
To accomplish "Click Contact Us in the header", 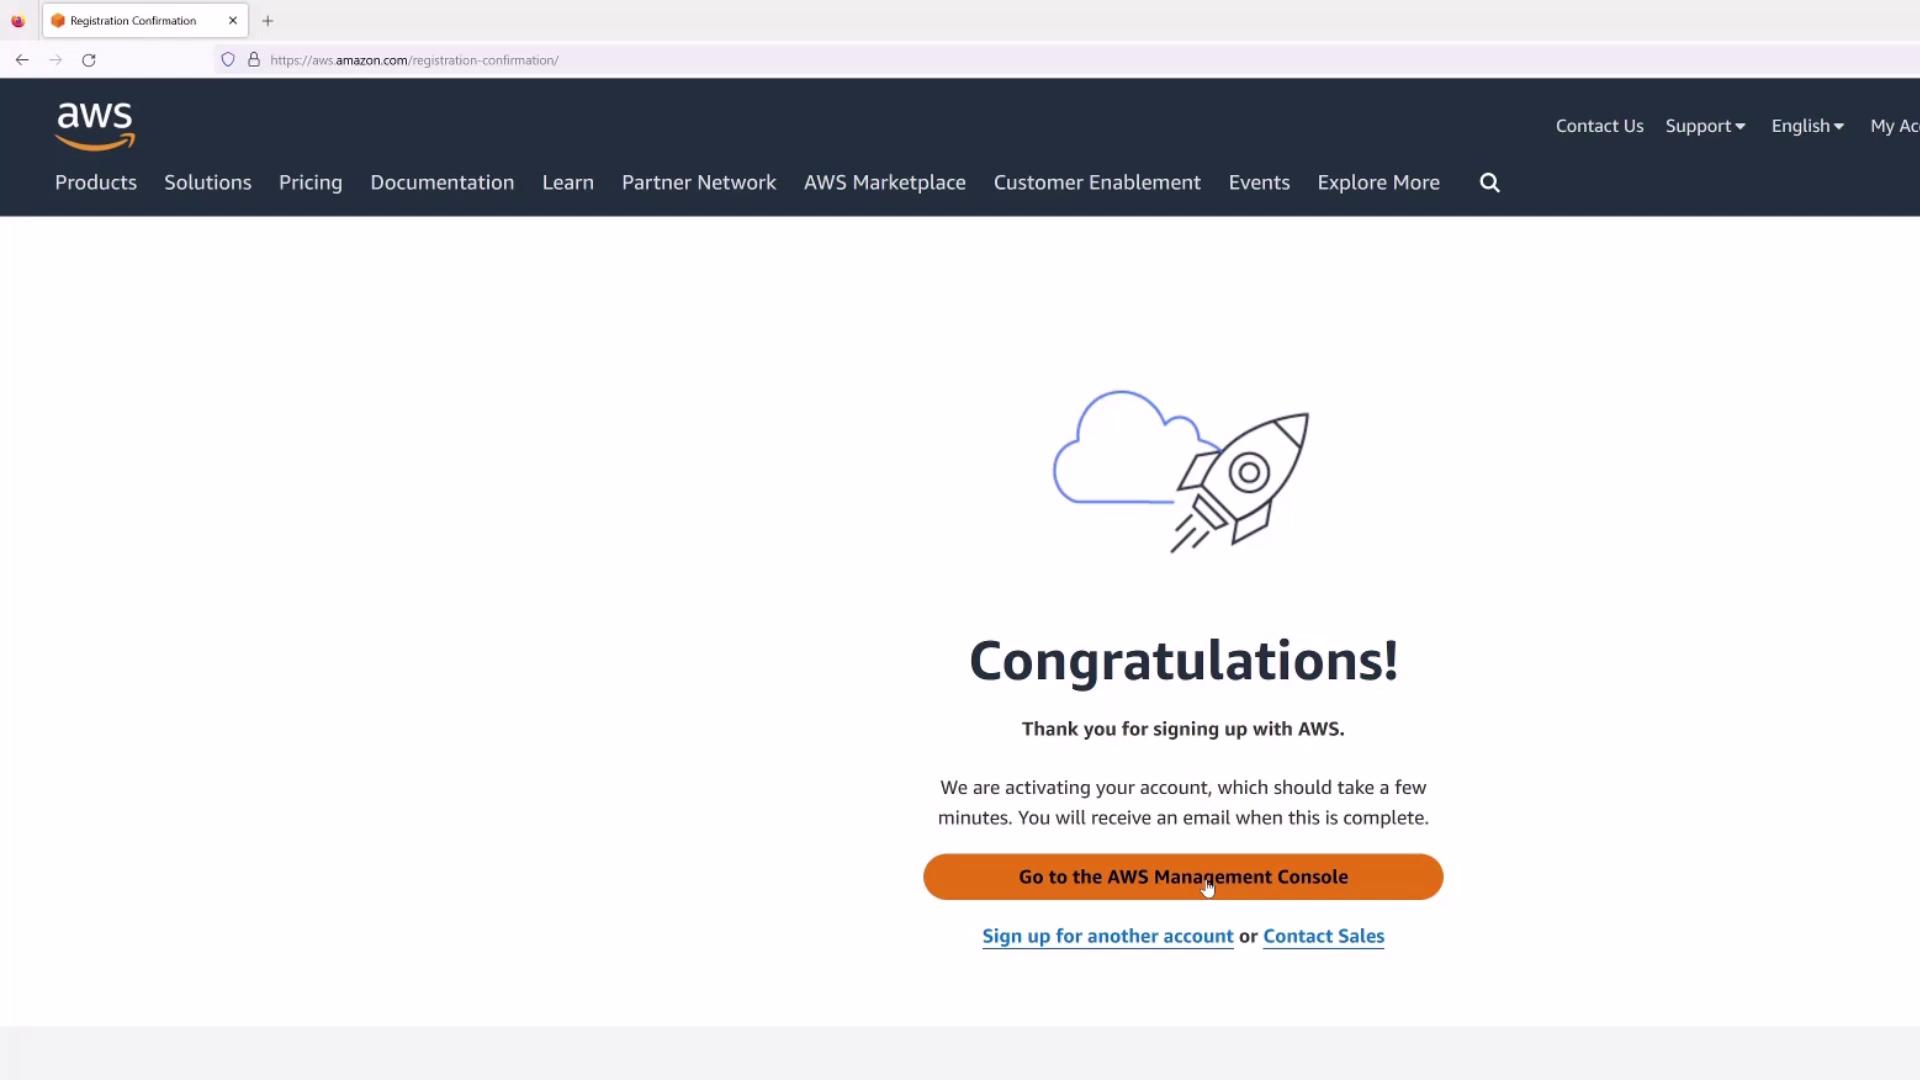I will [1599, 126].
